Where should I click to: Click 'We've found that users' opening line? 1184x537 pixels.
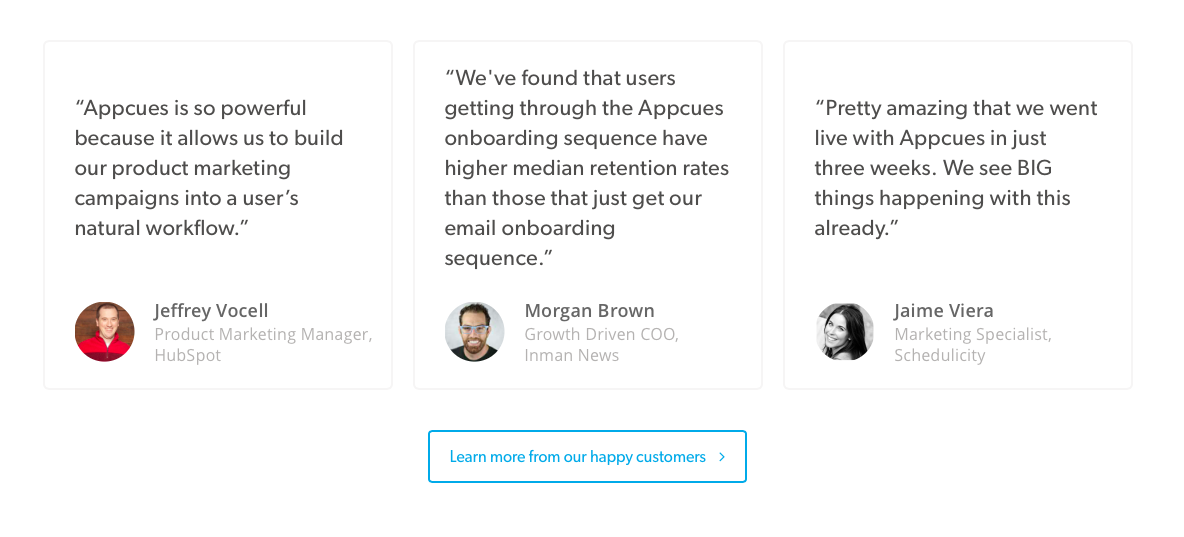click(560, 78)
